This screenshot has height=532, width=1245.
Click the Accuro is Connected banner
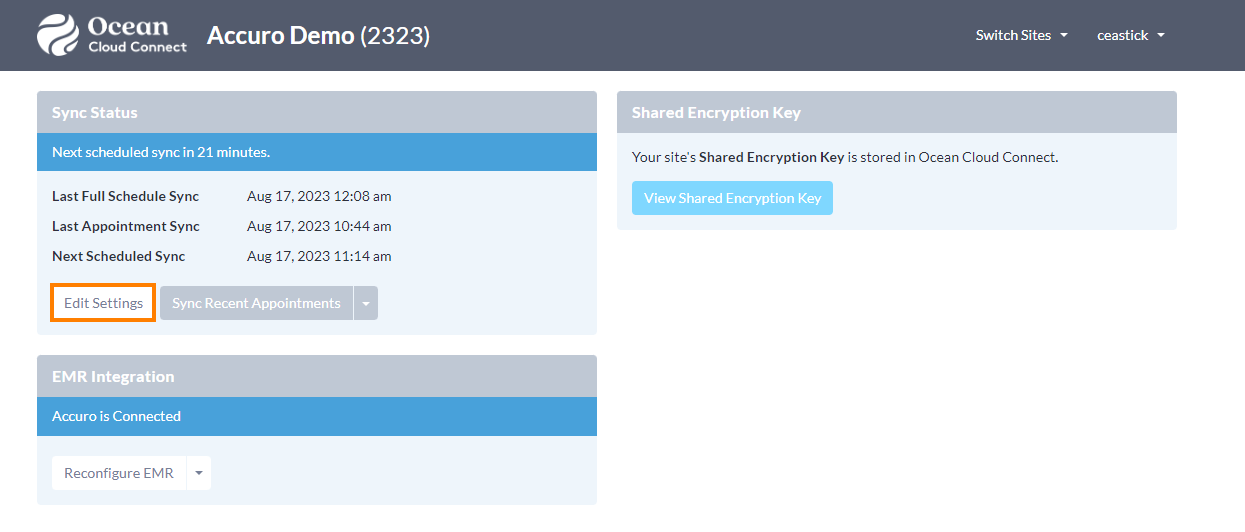317,416
